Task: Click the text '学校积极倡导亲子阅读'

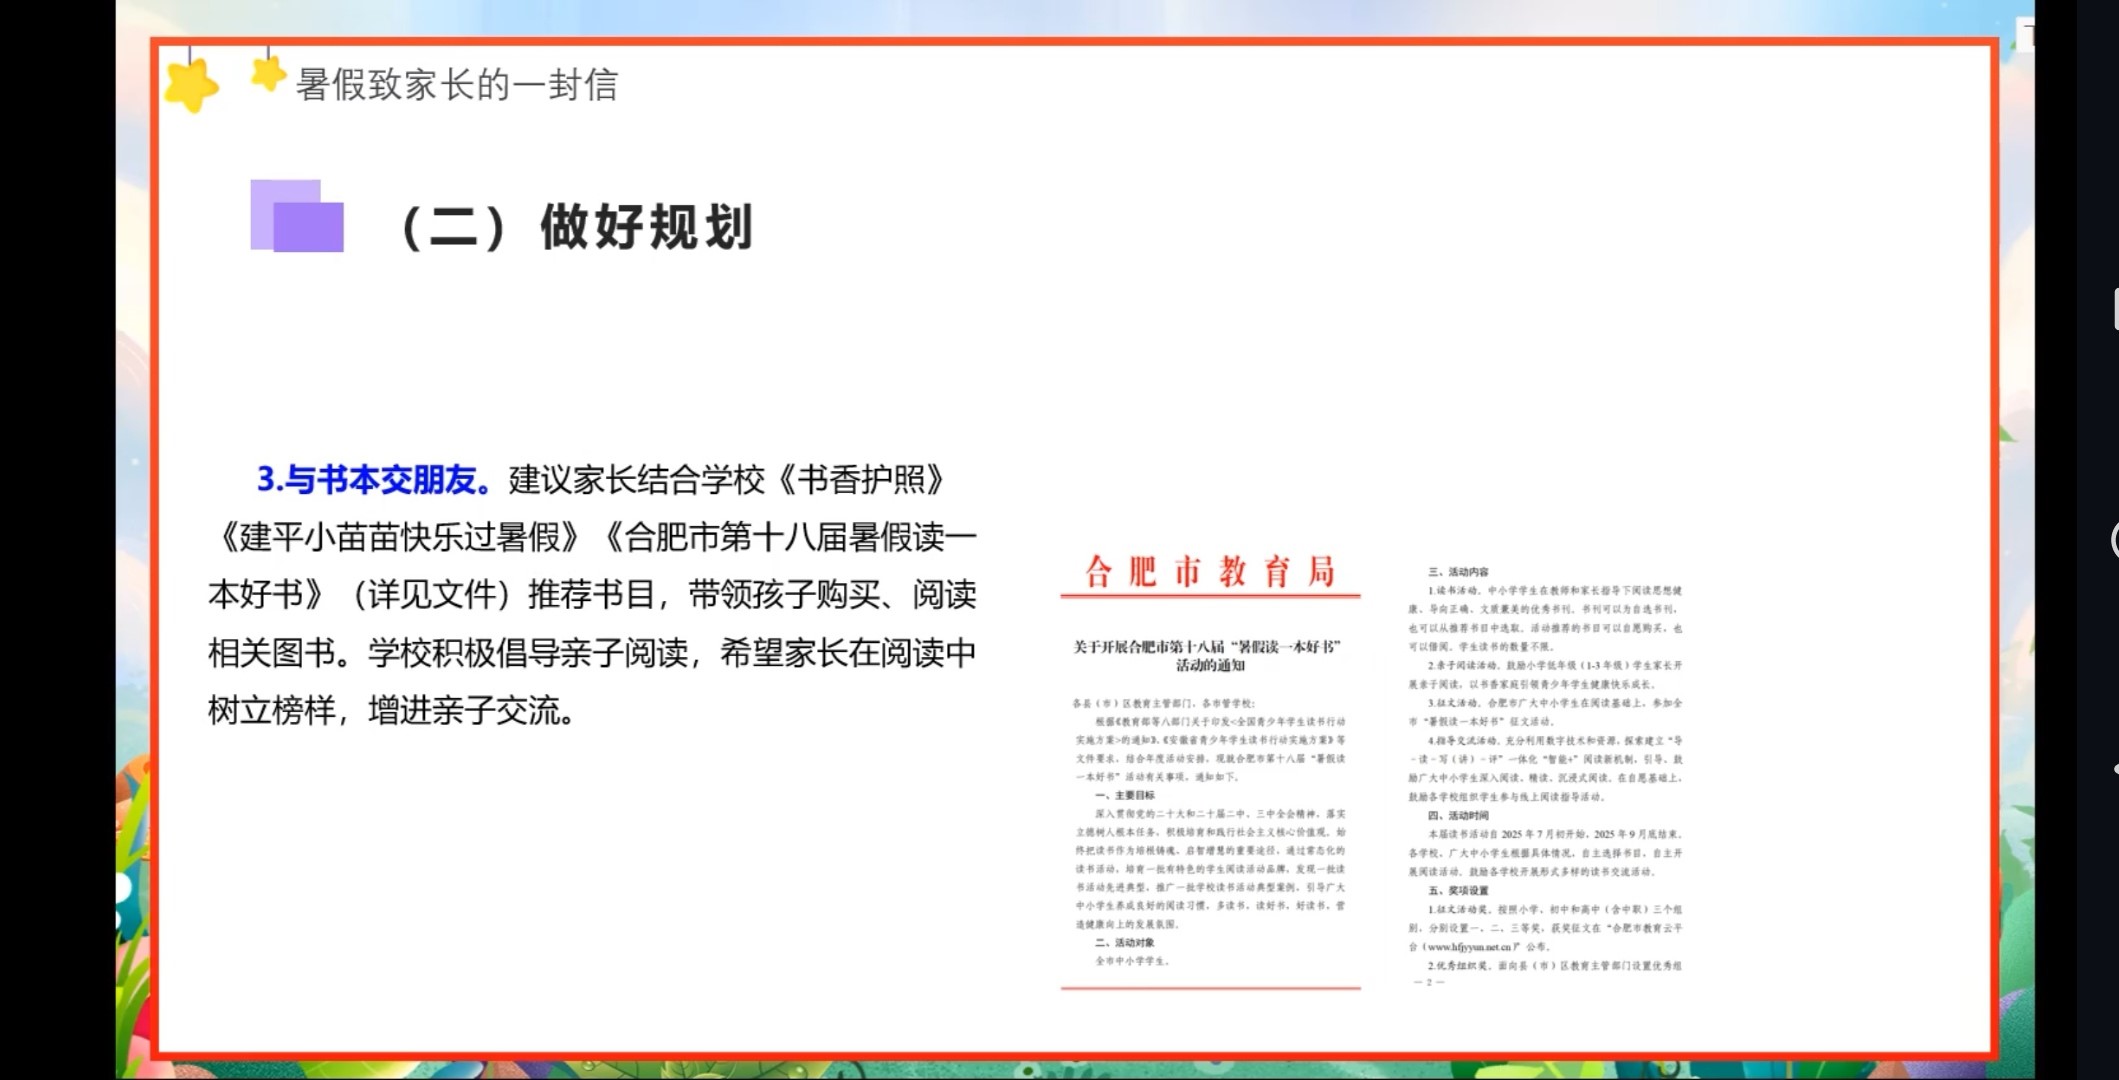Action: coord(528,654)
